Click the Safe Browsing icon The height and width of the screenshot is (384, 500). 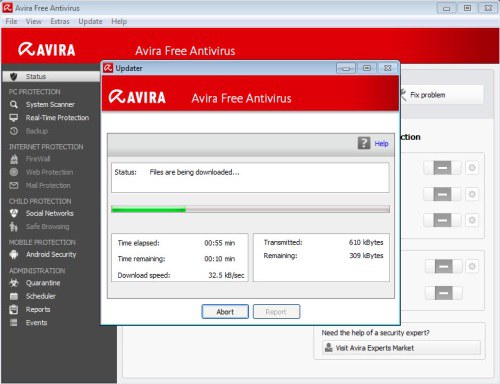14,227
